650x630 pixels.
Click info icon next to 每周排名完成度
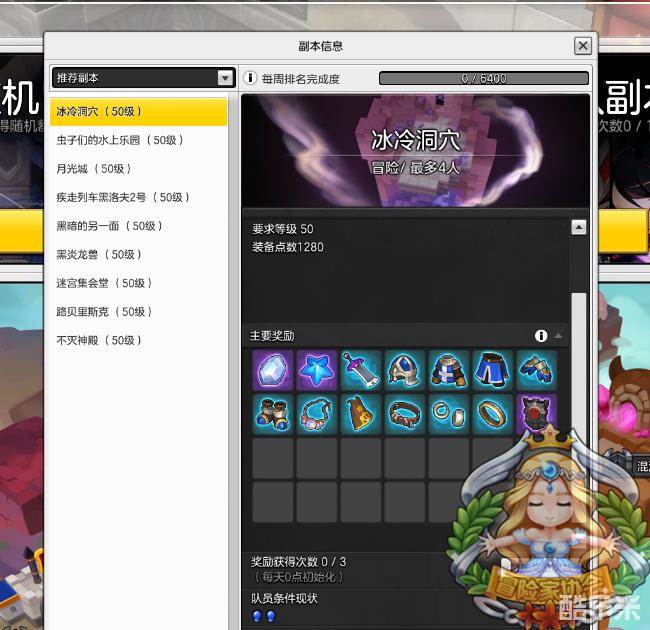coord(250,78)
